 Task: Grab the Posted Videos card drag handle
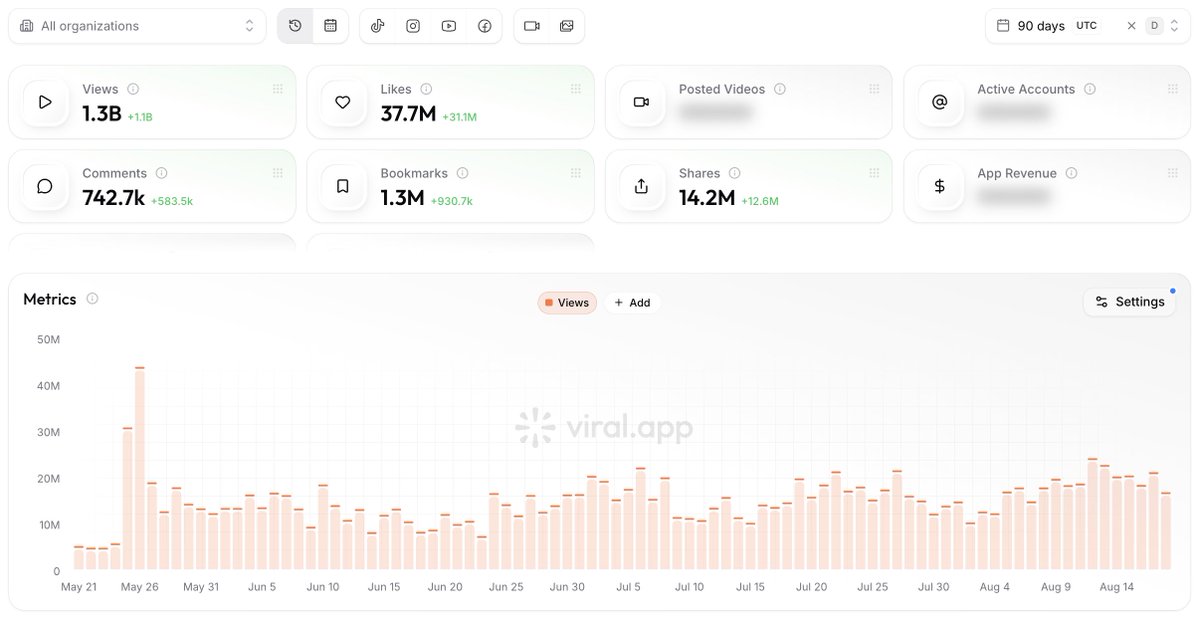874,89
